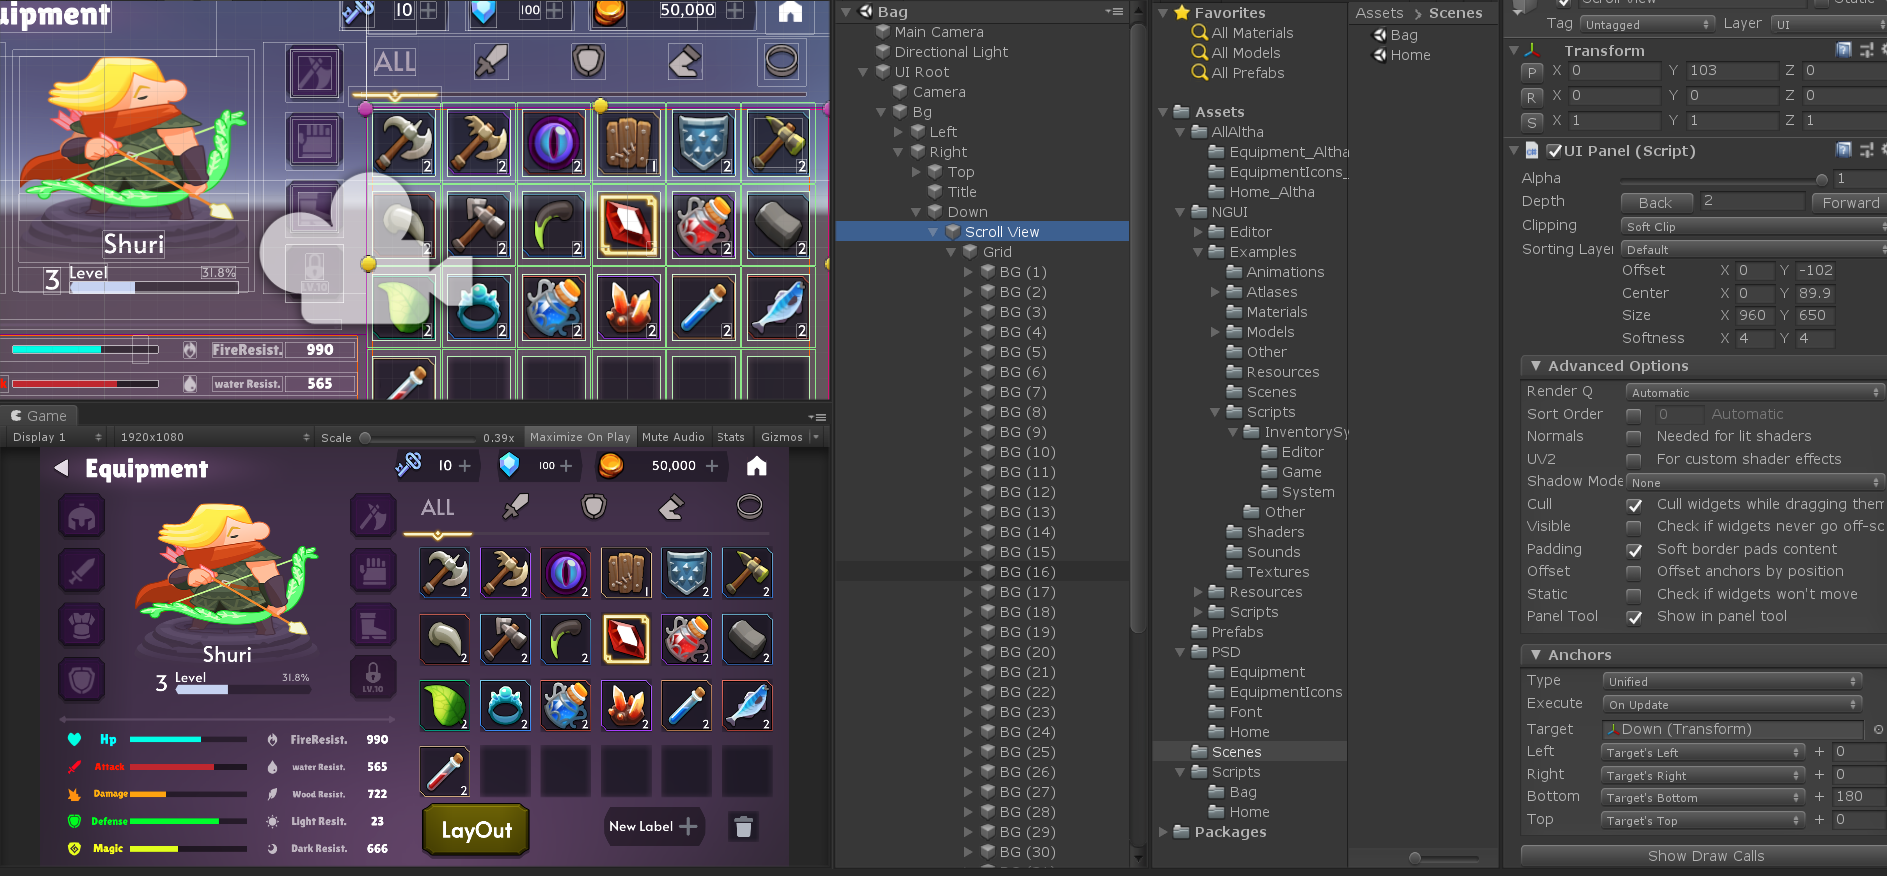Click the UI Panel script help icon
Image resolution: width=1887 pixels, height=876 pixels.
(1843, 150)
